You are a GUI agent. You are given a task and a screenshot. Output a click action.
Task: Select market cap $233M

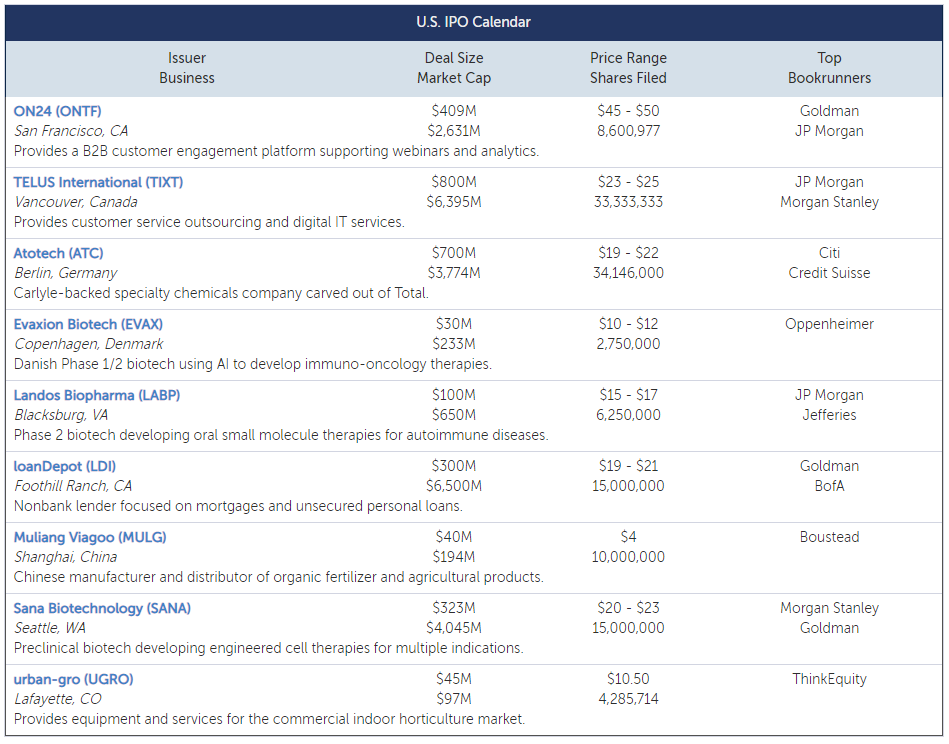pos(454,344)
